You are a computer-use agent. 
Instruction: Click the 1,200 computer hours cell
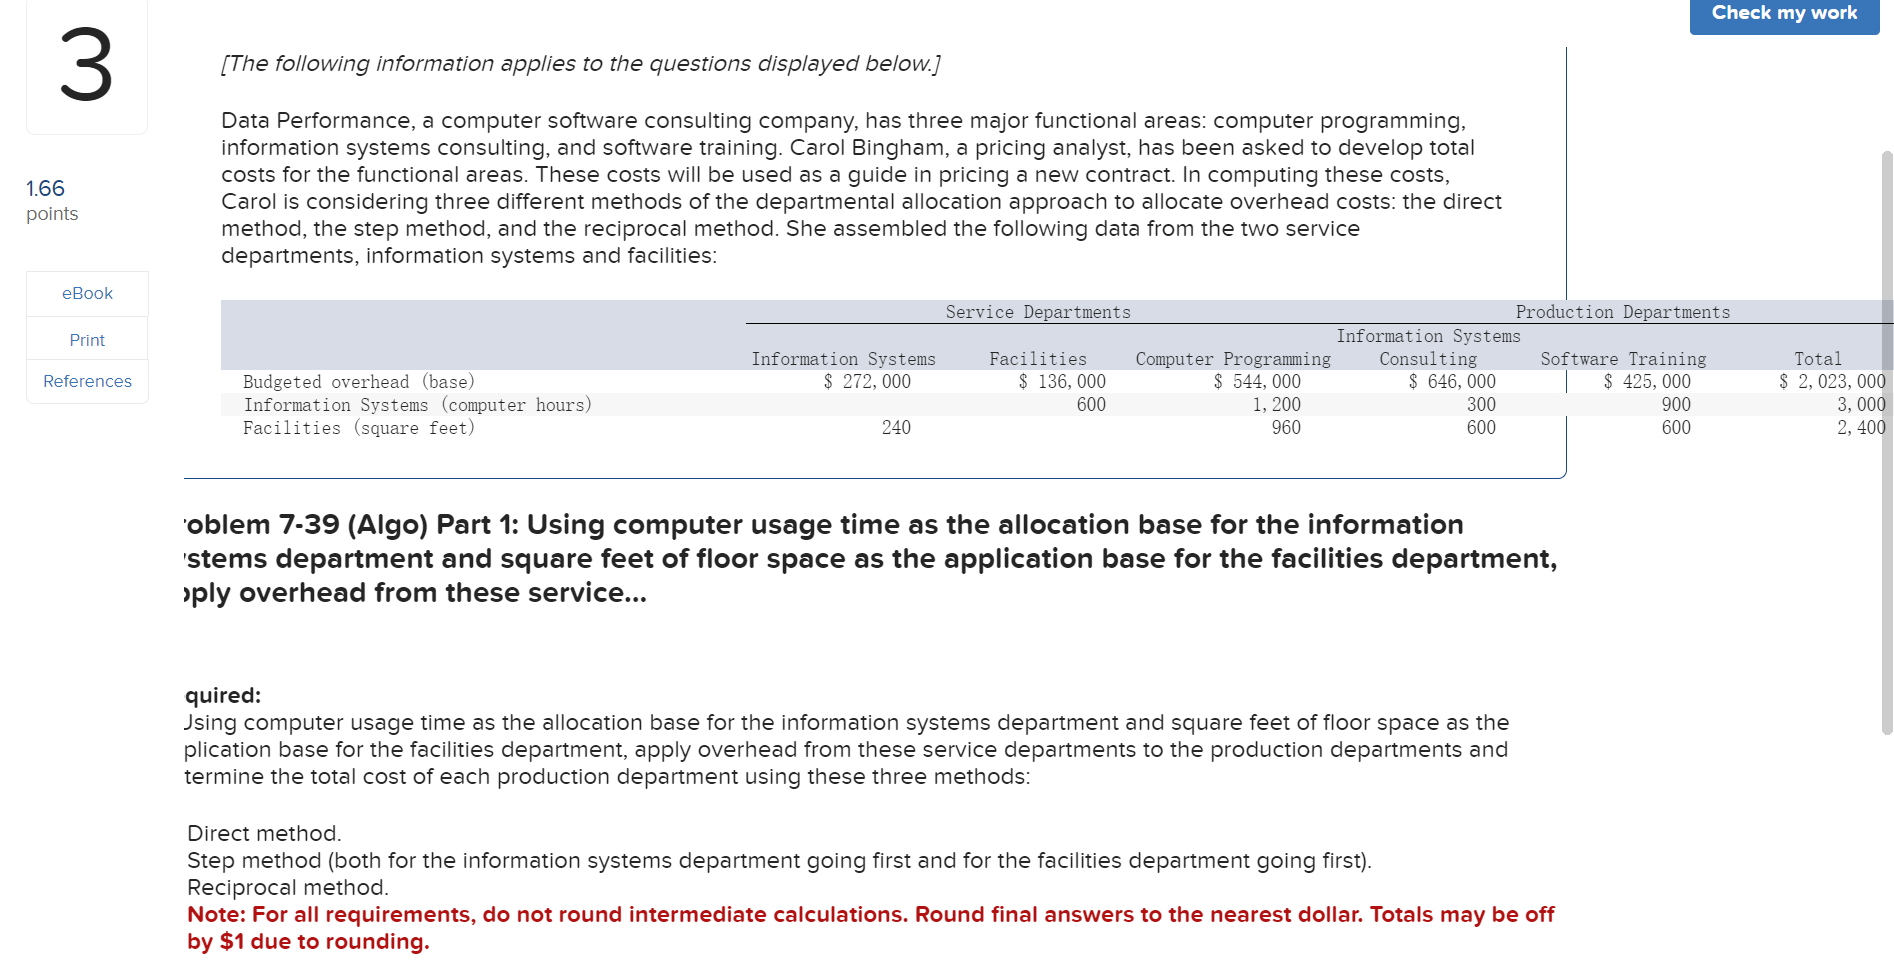[1277, 405]
